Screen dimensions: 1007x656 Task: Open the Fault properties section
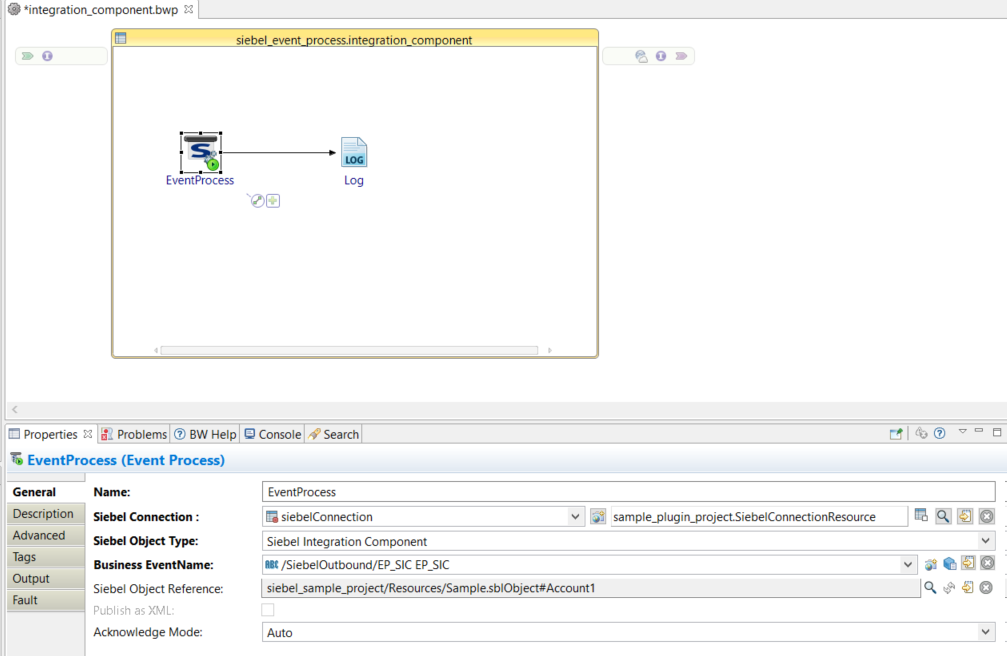(x=46, y=600)
